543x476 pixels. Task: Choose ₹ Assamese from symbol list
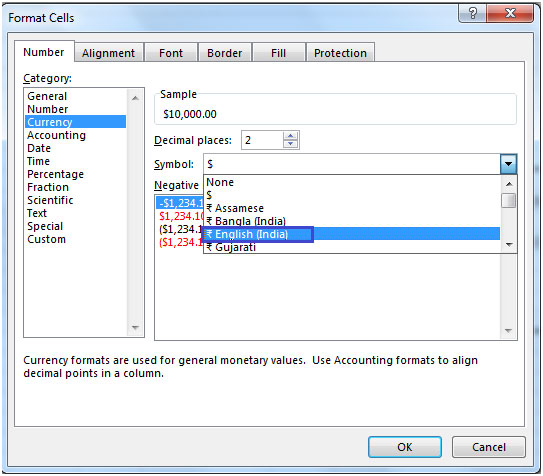pos(351,208)
